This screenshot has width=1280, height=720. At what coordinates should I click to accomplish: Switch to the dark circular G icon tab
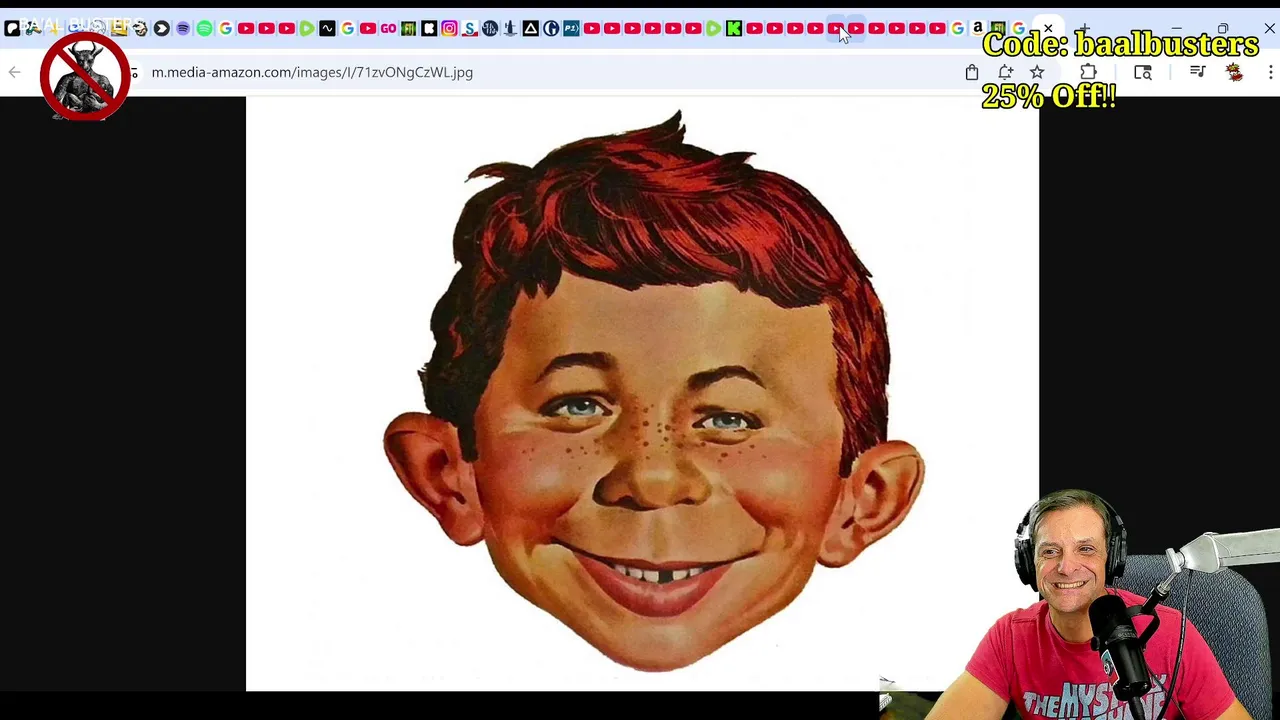coord(551,28)
